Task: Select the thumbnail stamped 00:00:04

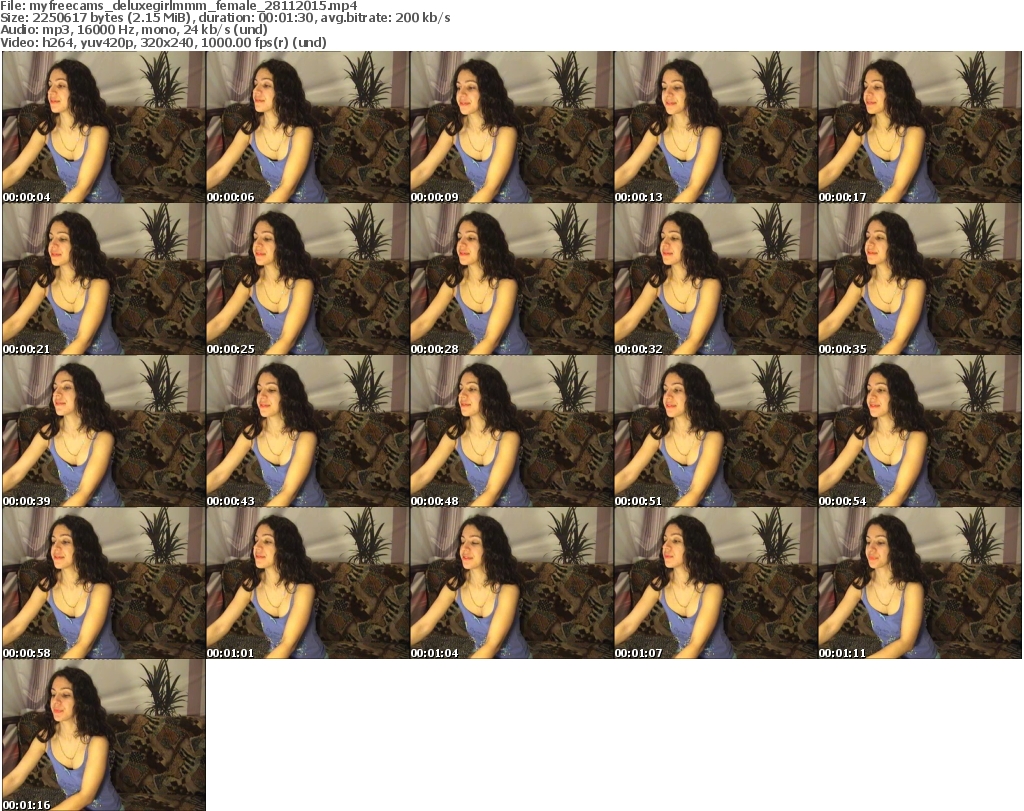Action: (x=104, y=127)
